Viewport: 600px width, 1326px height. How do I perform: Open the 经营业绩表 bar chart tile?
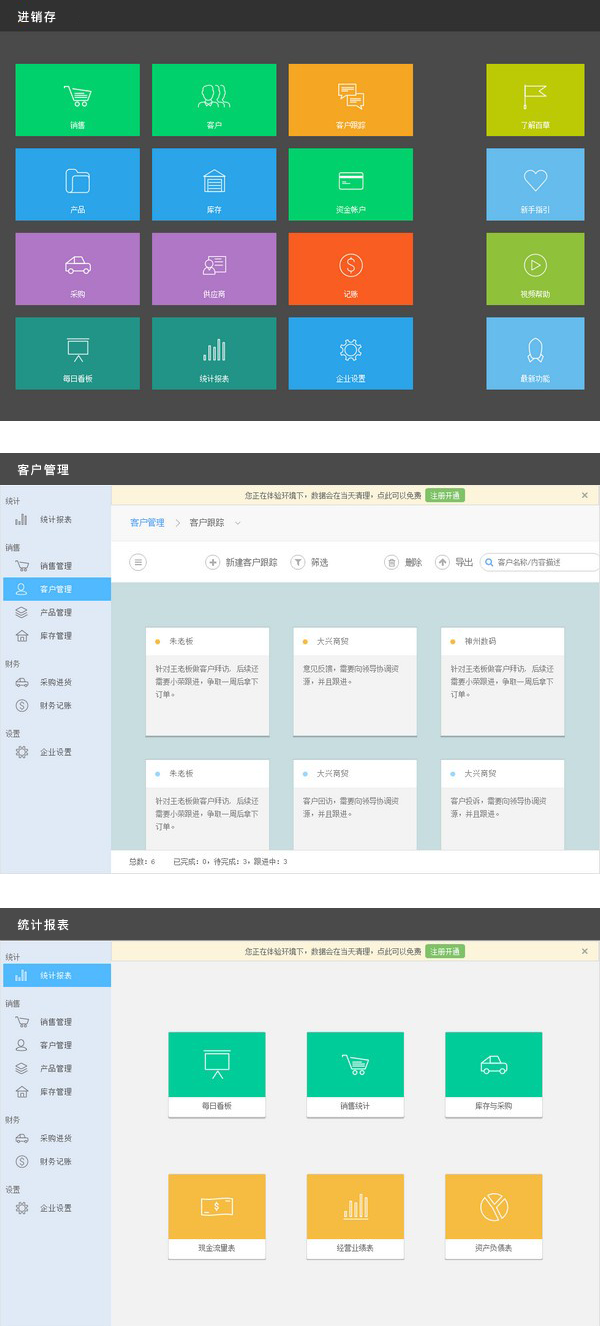click(x=355, y=1216)
